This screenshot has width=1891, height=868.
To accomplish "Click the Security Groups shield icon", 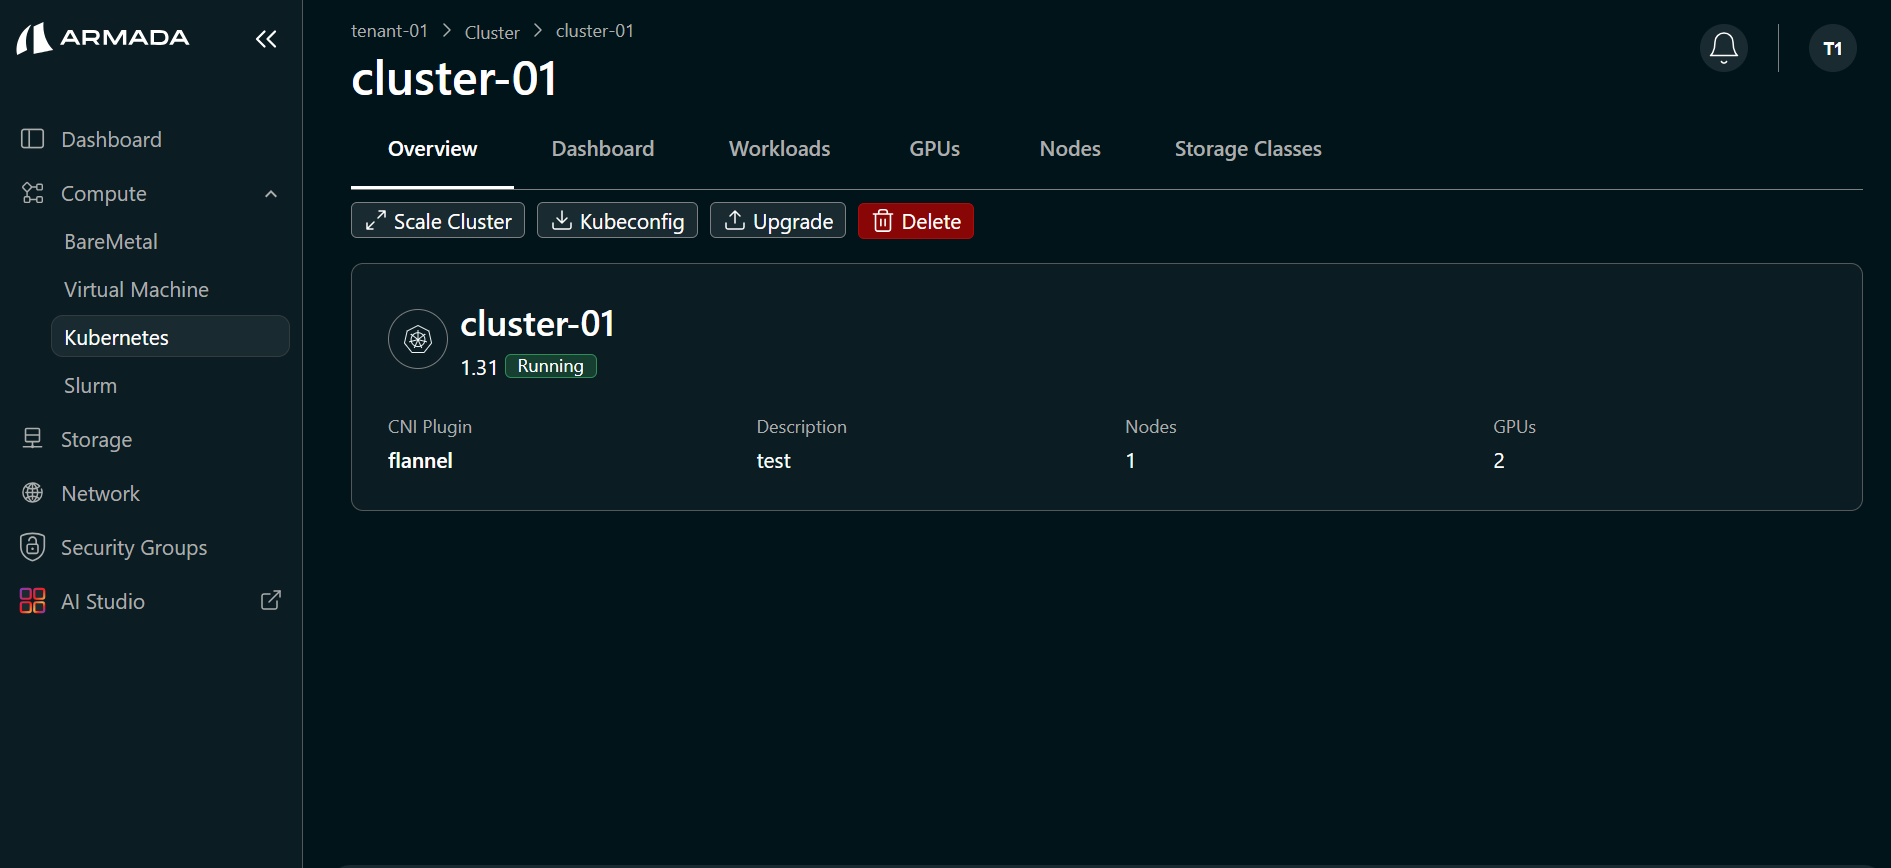I will (33, 547).
